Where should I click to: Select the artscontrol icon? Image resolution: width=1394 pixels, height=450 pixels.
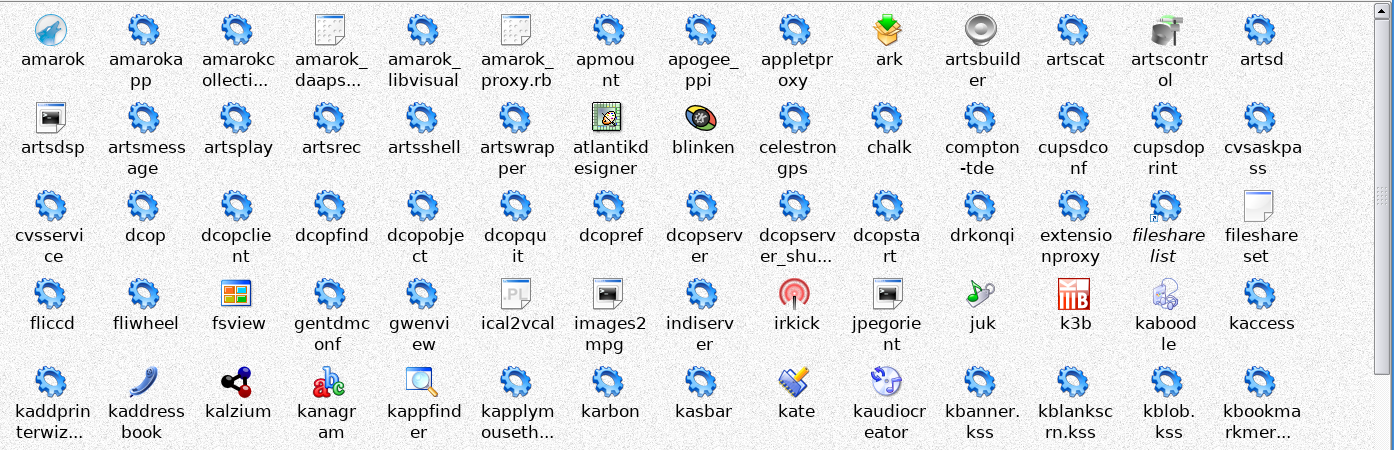click(1168, 30)
